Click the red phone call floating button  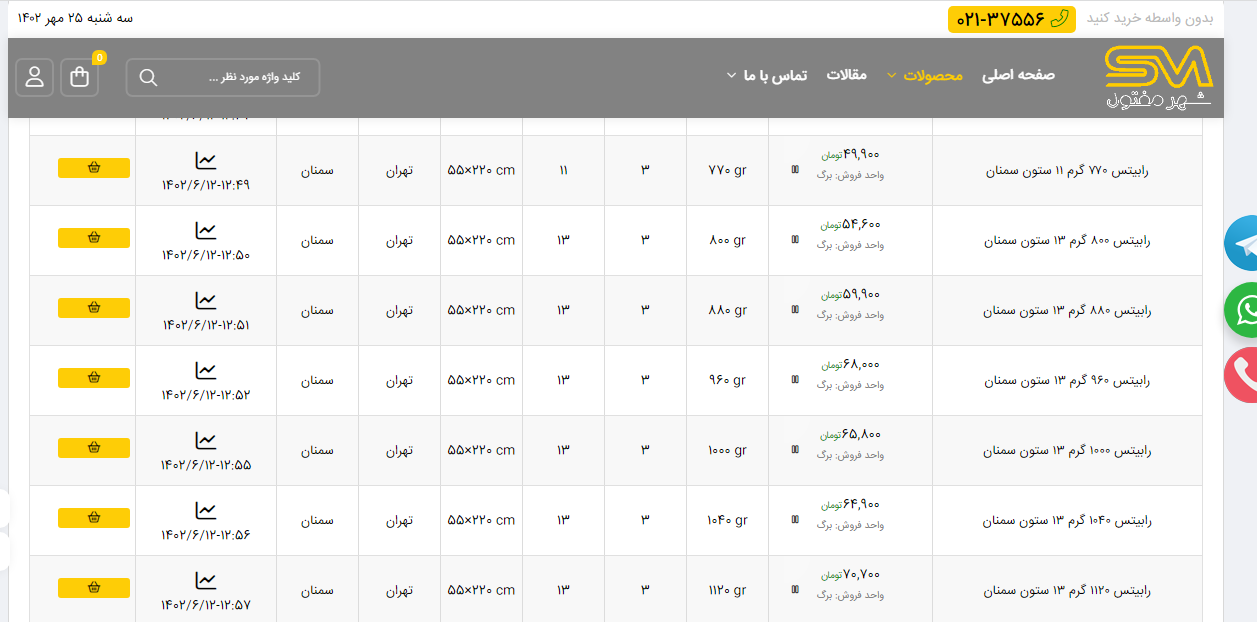tap(1243, 375)
